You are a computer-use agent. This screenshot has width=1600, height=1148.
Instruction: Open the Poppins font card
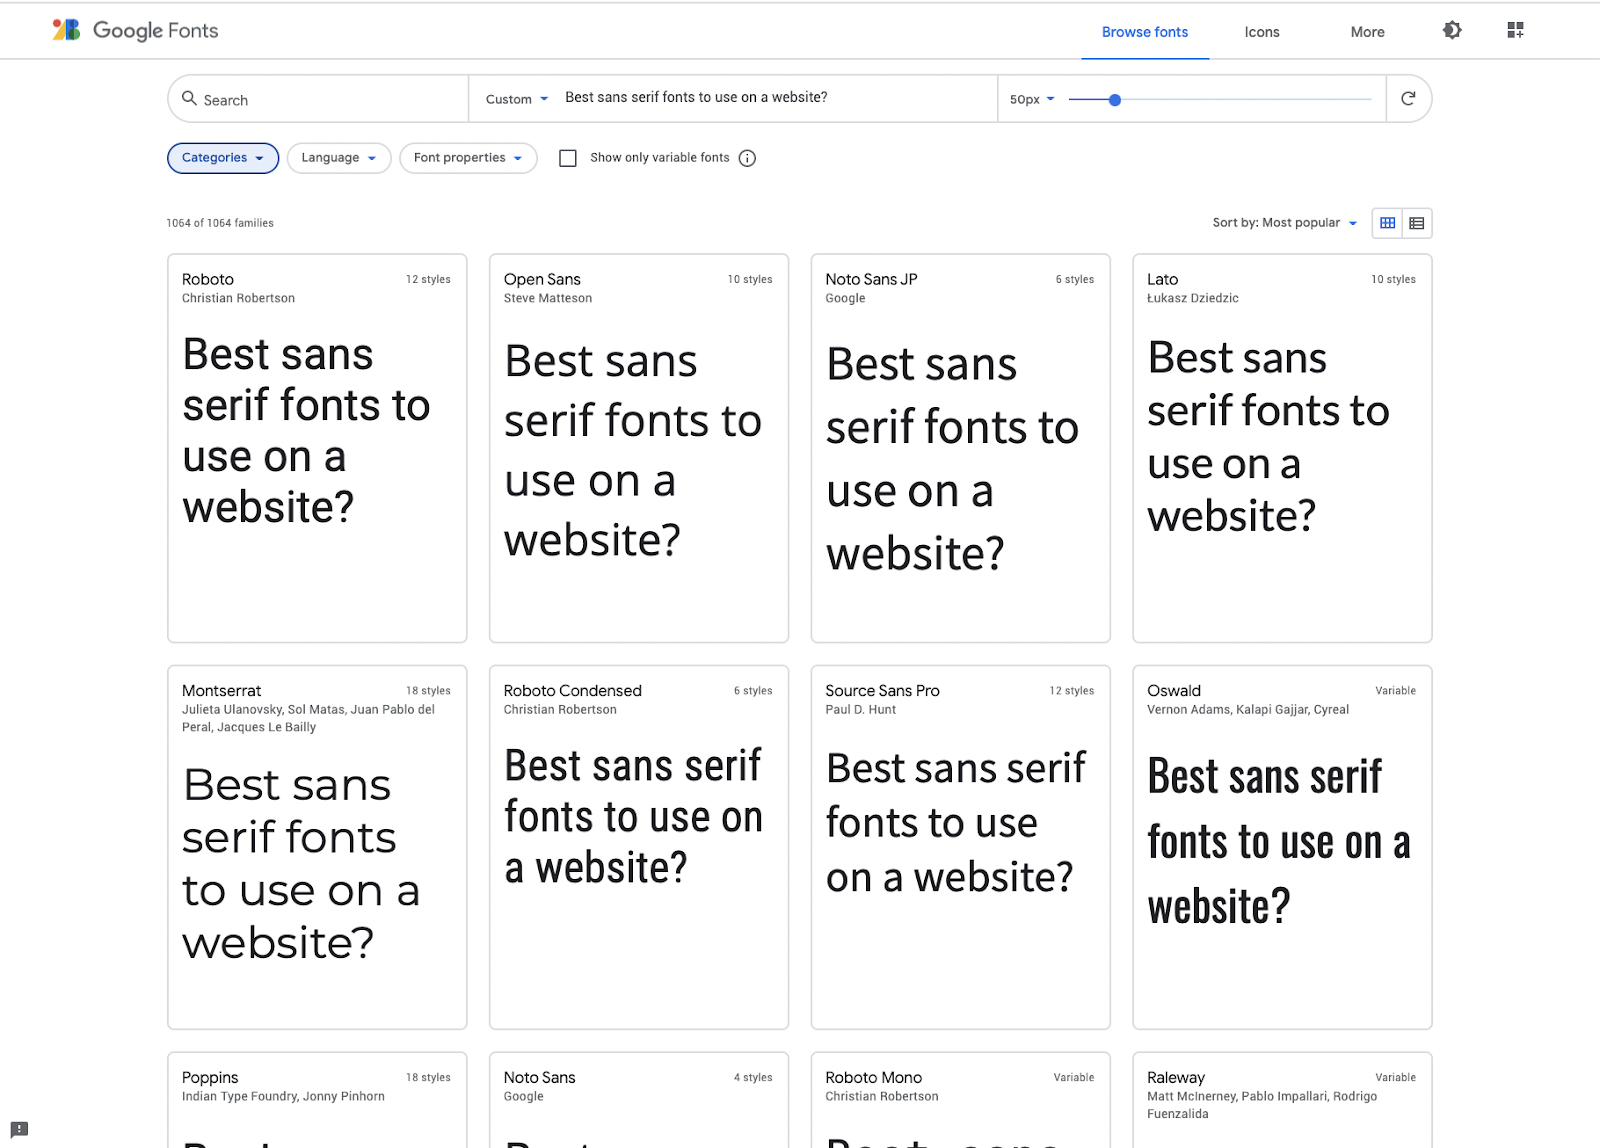point(317,1100)
